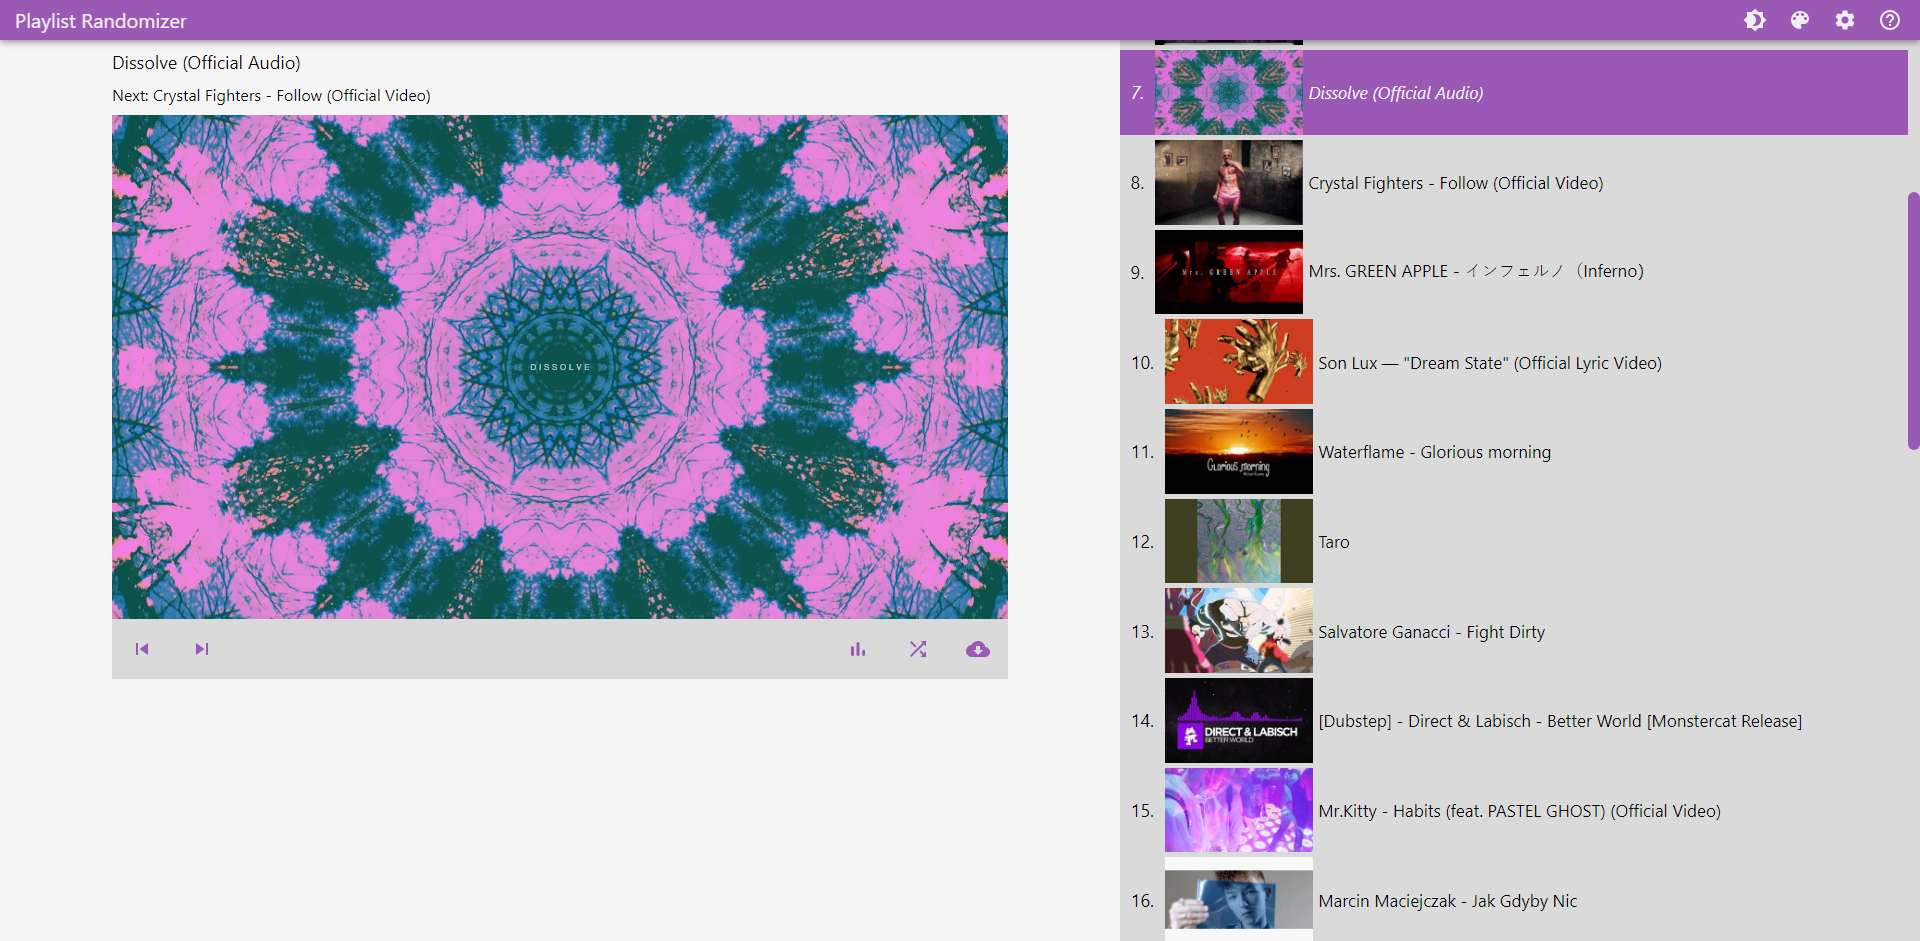Viewport: 1920px width, 941px height.
Task: Open the audio visualizer
Action: [858, 649]
